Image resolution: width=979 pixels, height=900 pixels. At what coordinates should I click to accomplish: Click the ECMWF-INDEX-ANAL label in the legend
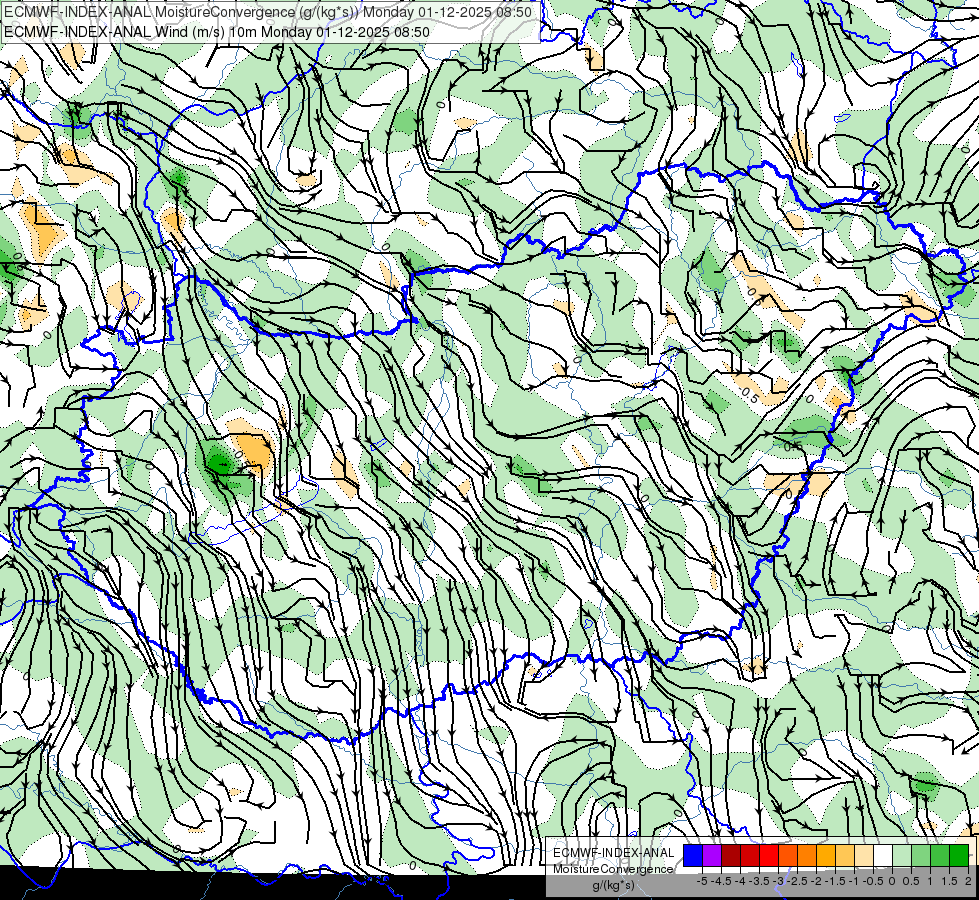[x=613, y=853]
